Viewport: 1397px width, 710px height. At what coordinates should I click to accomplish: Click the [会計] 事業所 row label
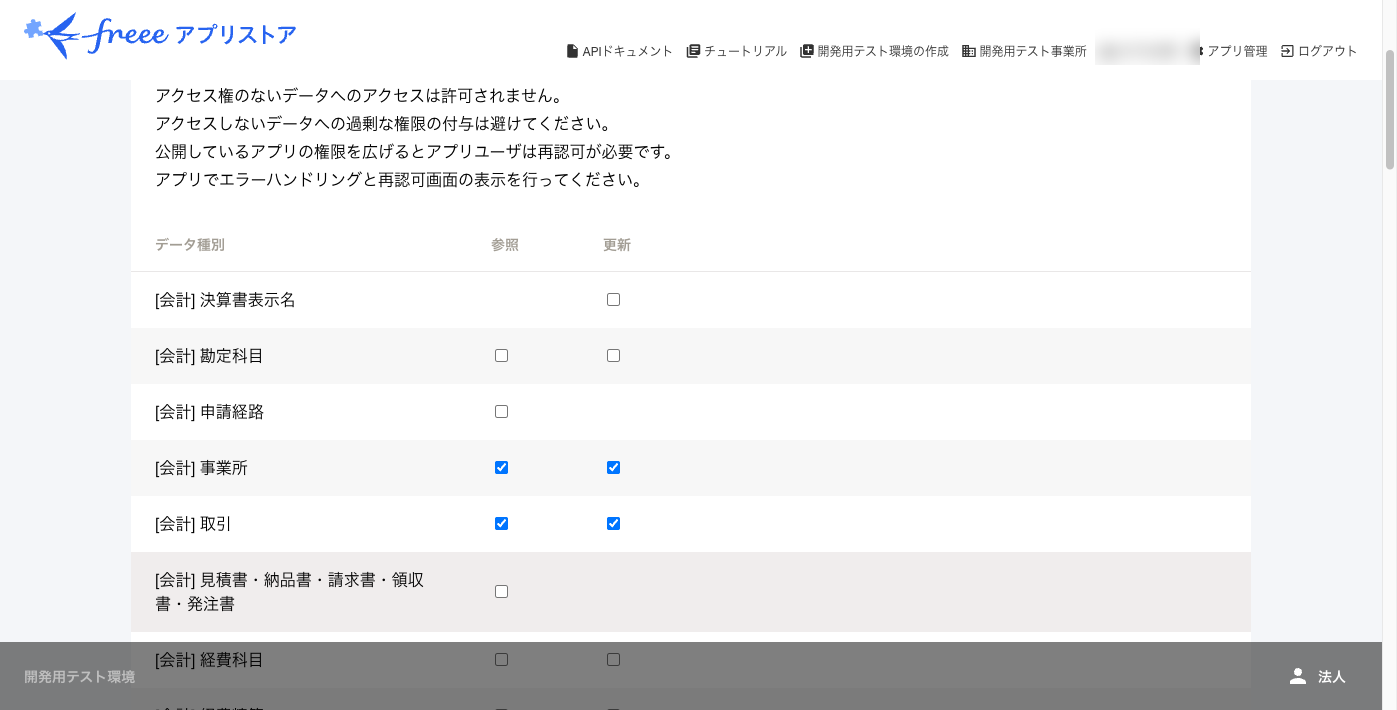click(201, 468)
